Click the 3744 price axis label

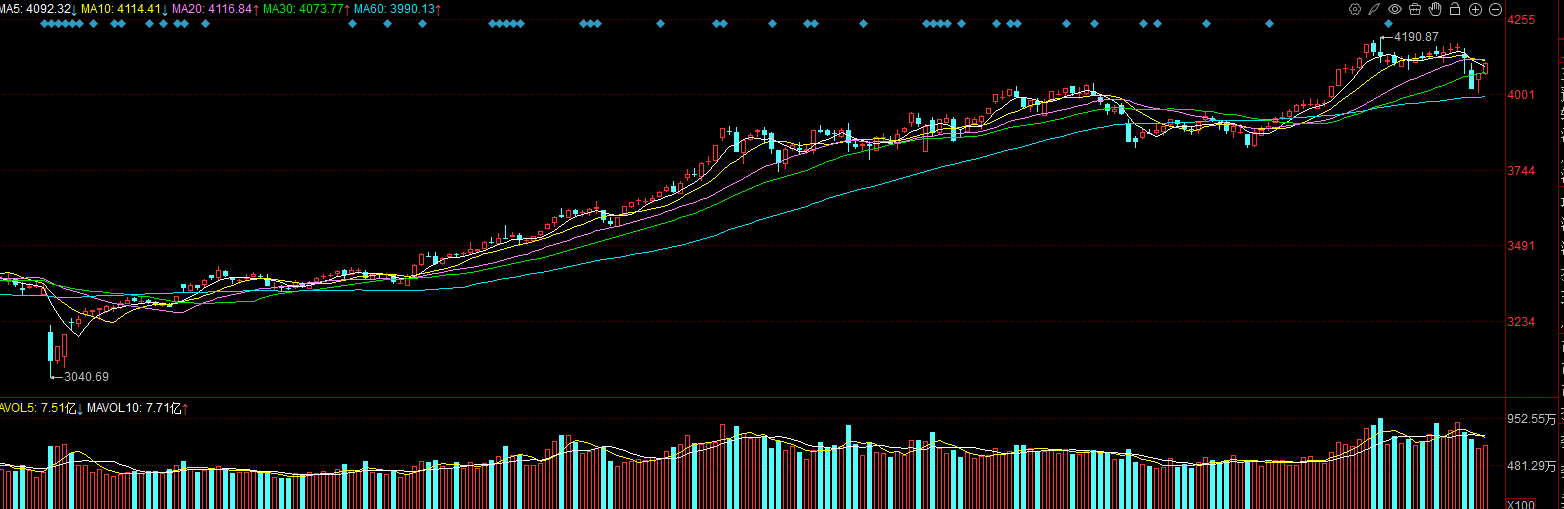tap(1521, 171)
